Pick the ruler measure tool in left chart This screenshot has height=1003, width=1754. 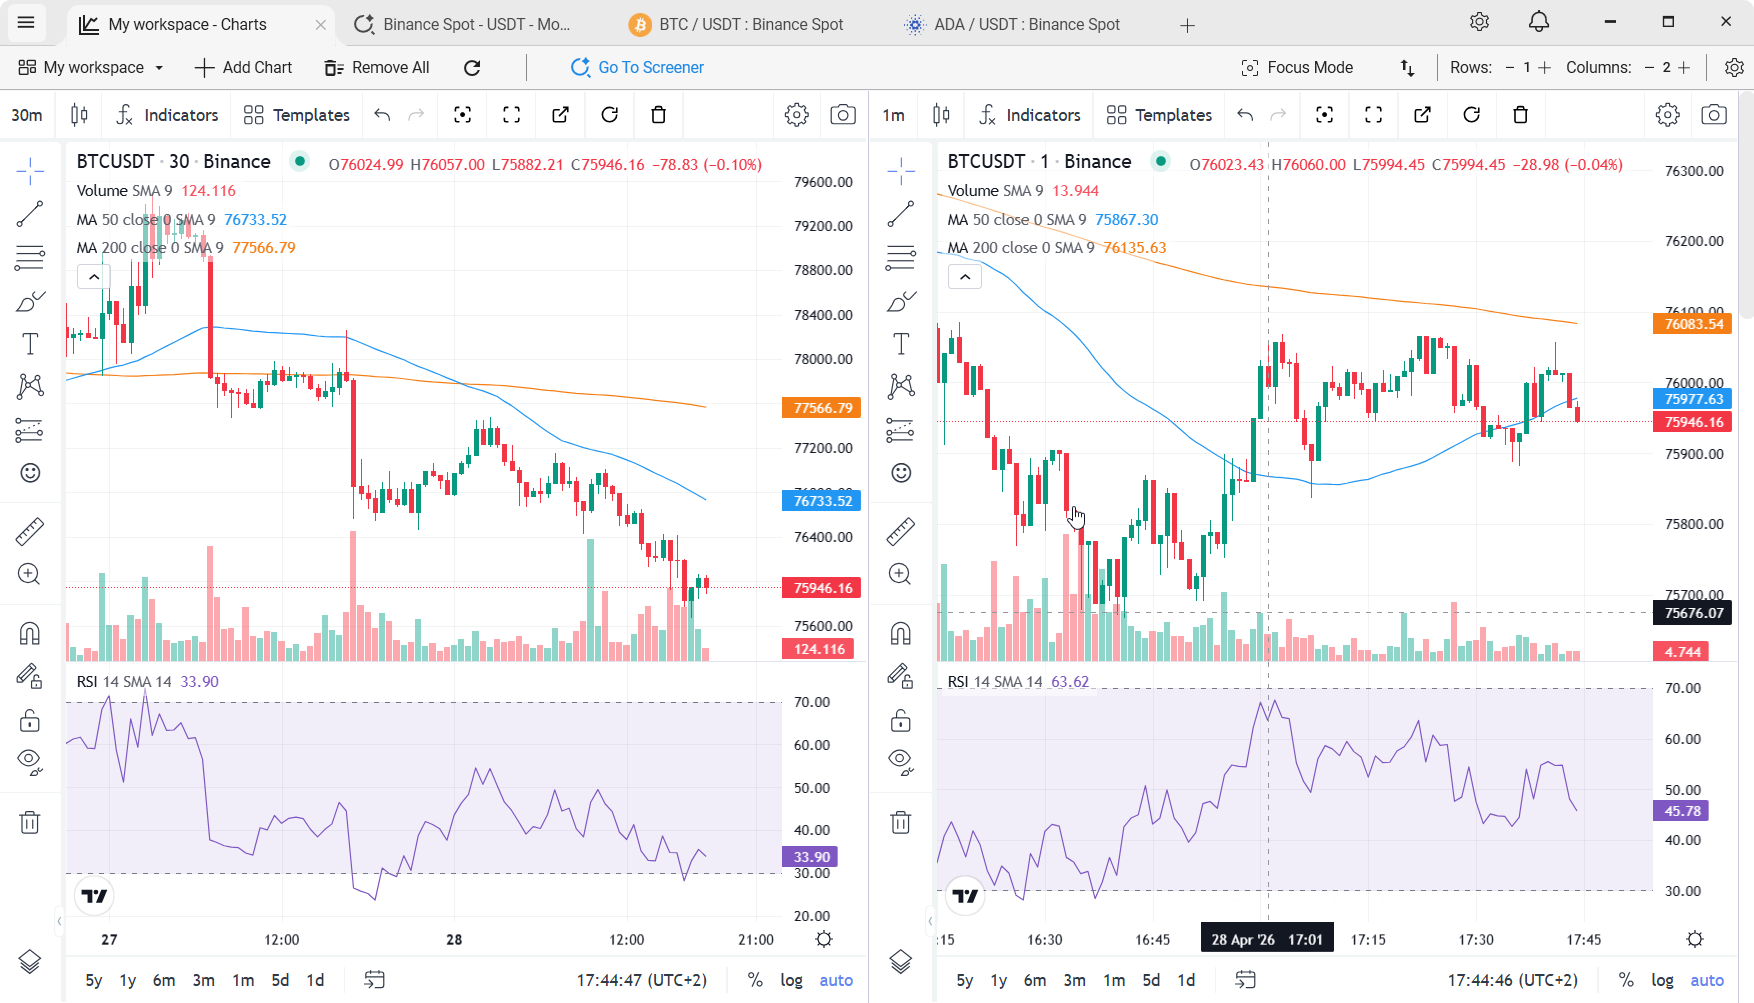(30, 531)
